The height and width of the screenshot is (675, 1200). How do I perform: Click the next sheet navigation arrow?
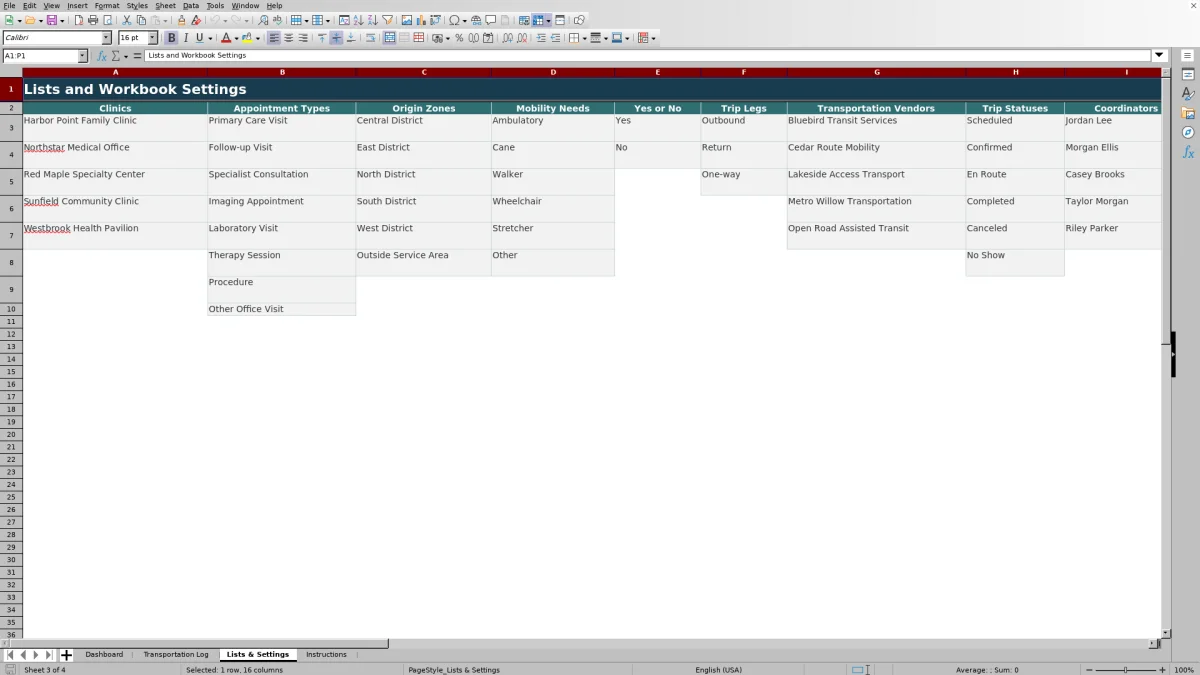tap(36, 655)
